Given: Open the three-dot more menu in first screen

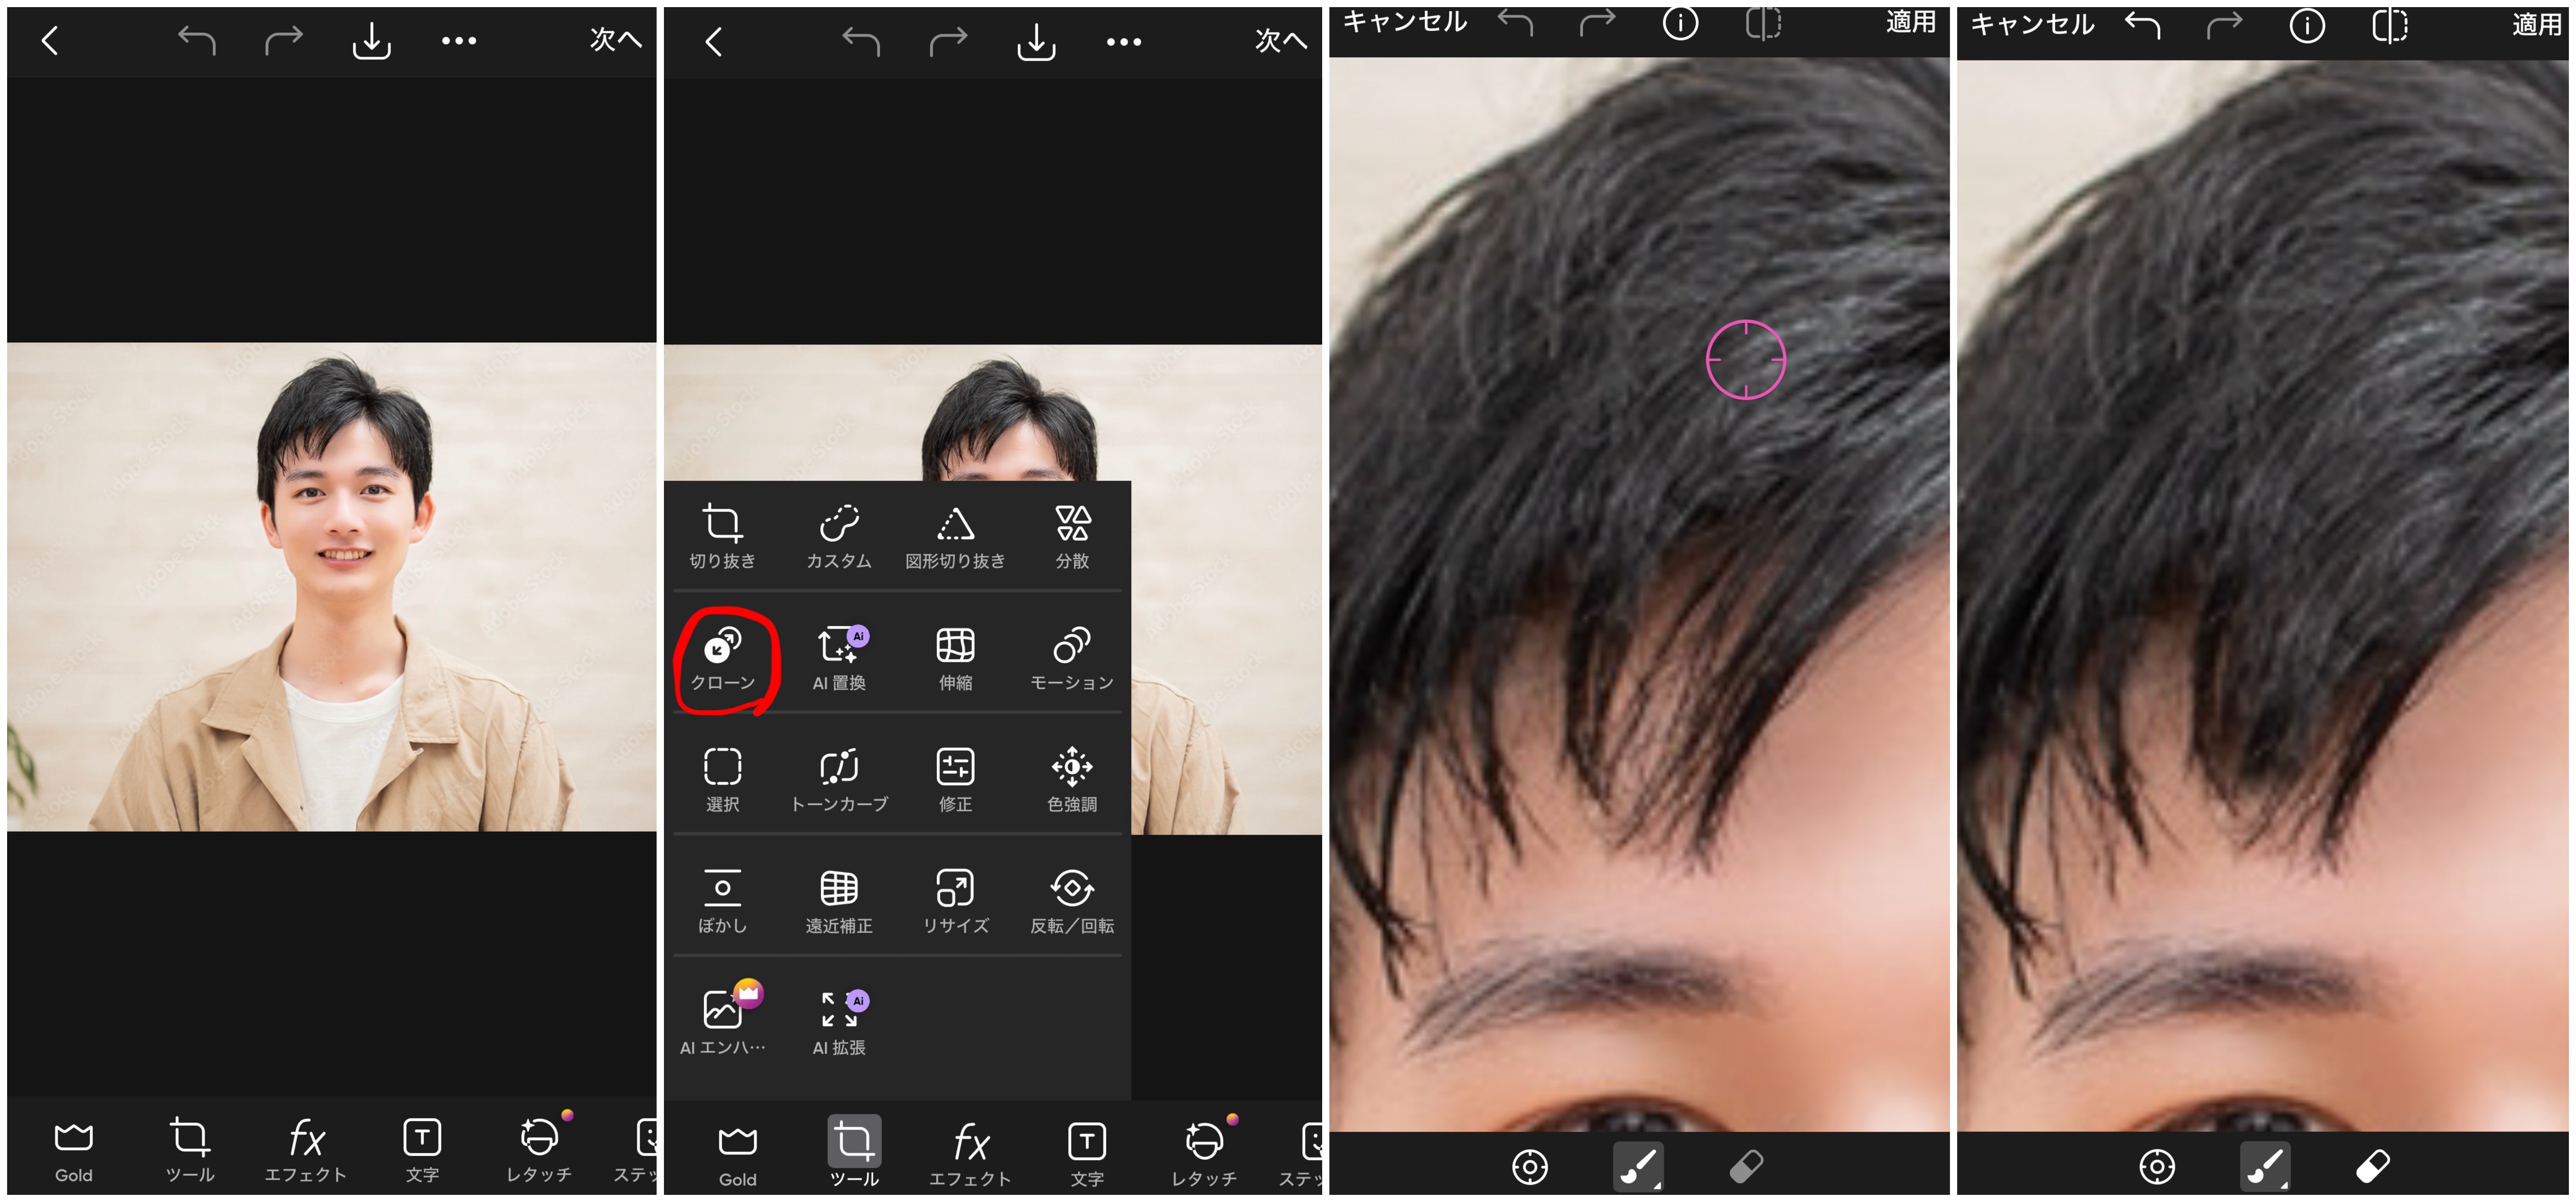Looking at the screenshot, I should click(x=459, y=41).
